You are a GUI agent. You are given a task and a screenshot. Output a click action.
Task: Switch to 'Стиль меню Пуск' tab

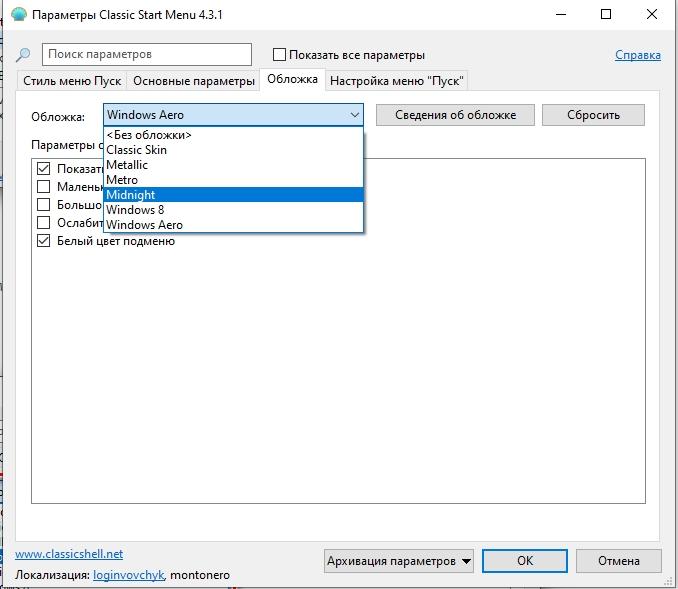tap(72, 81)
